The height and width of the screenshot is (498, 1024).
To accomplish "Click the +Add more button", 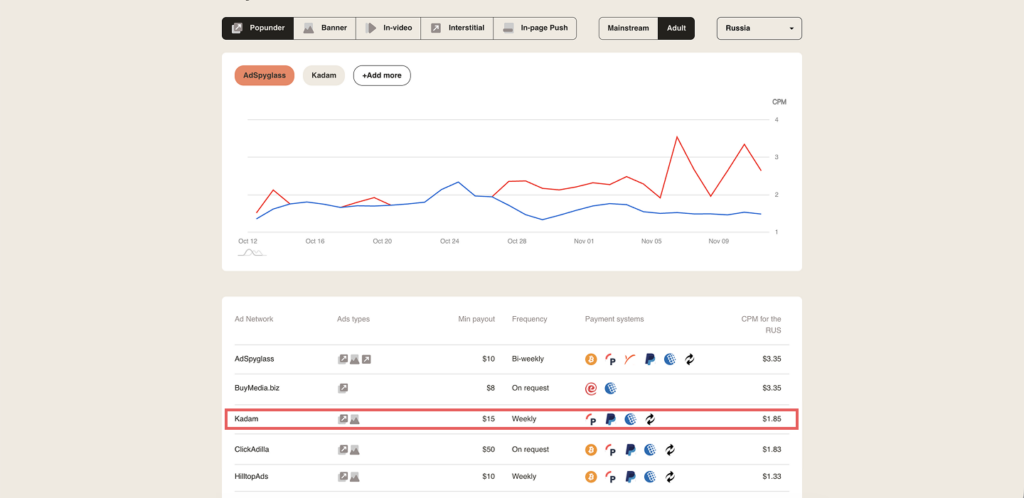I will coord(381,75).
